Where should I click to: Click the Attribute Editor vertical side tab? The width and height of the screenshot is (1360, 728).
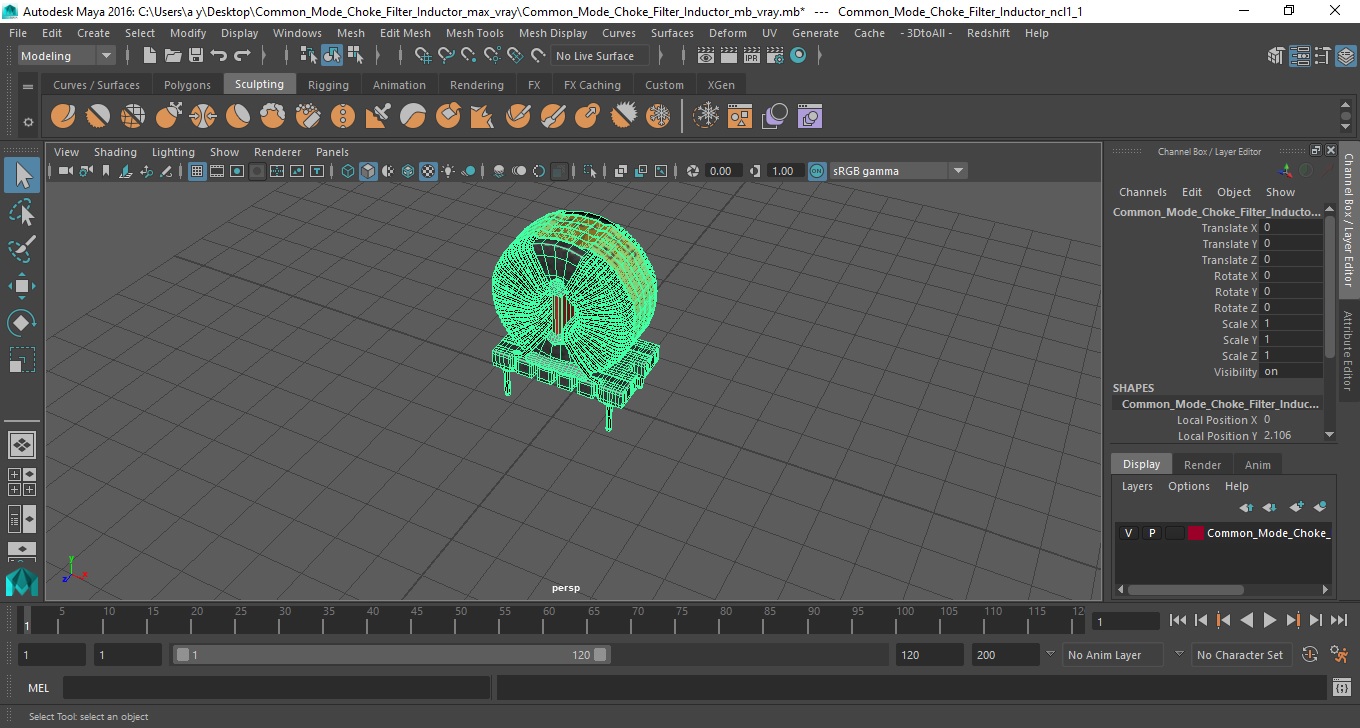1348,351
